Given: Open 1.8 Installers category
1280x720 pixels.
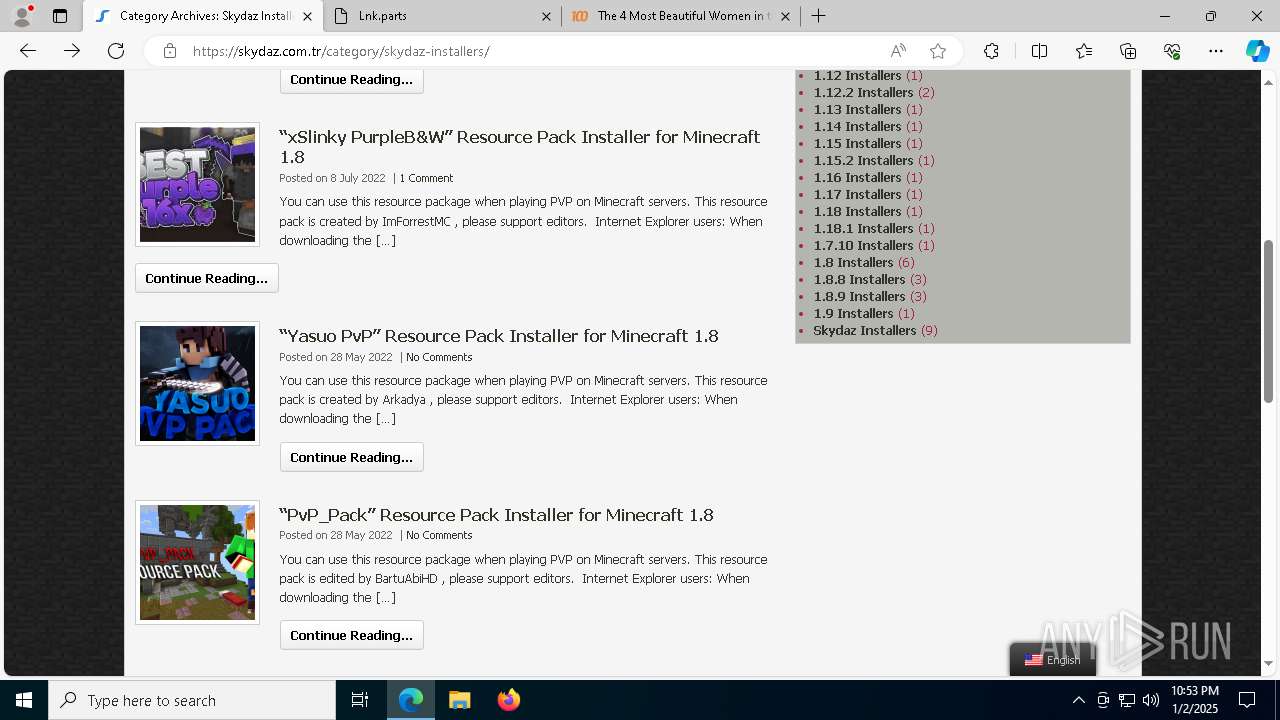Looking at the screenshot, I should (x=853, y=262).
